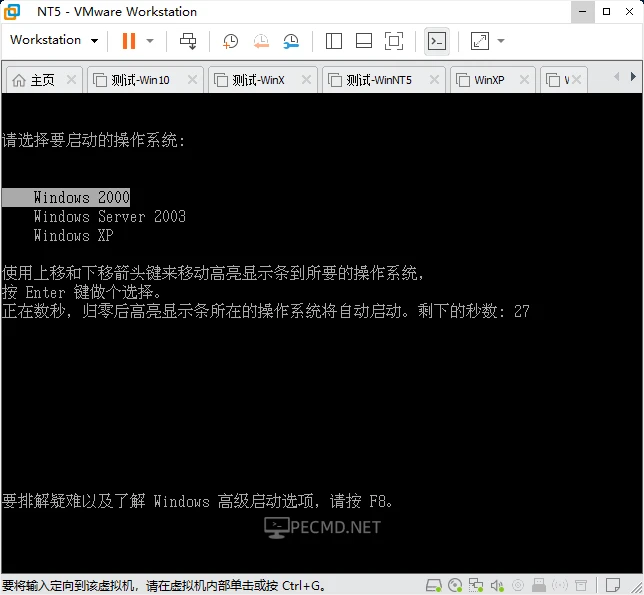This screenshot has width=644, height=595.
Task: Click the printer status icon
Action: 539,585
